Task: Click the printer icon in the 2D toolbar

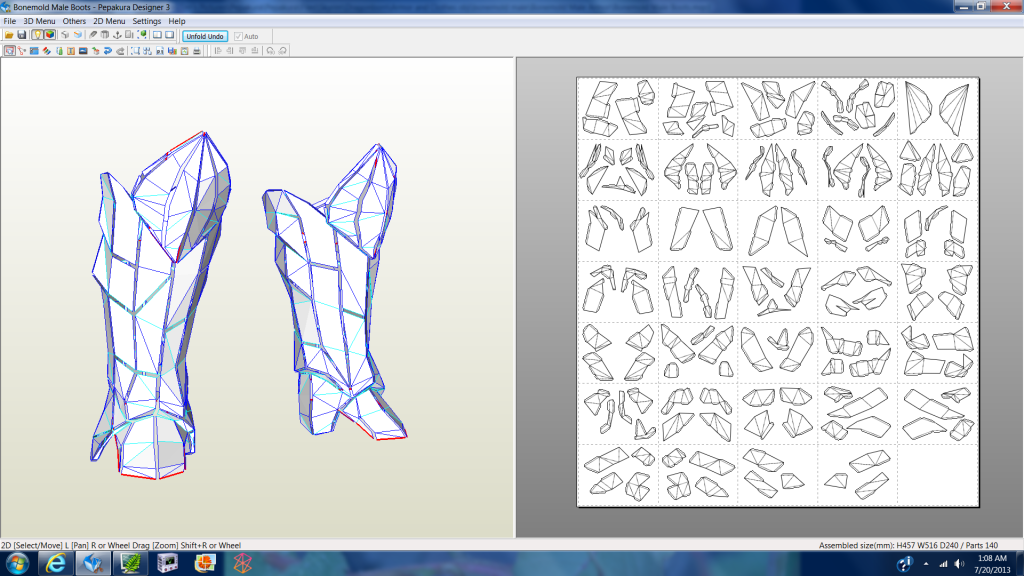Action: pos(197,50)
